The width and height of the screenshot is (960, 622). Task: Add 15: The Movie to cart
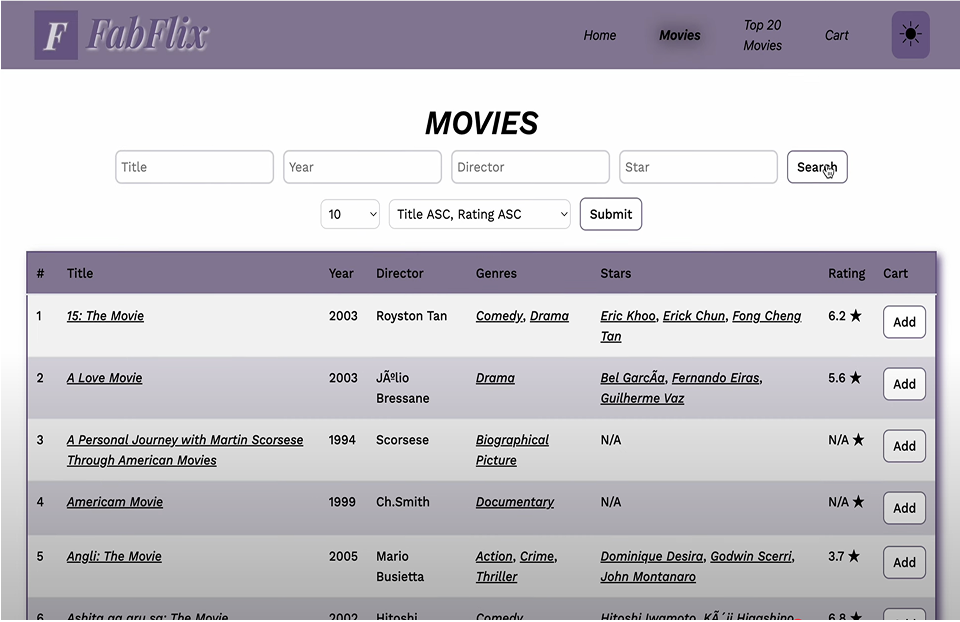coord(904,322)
